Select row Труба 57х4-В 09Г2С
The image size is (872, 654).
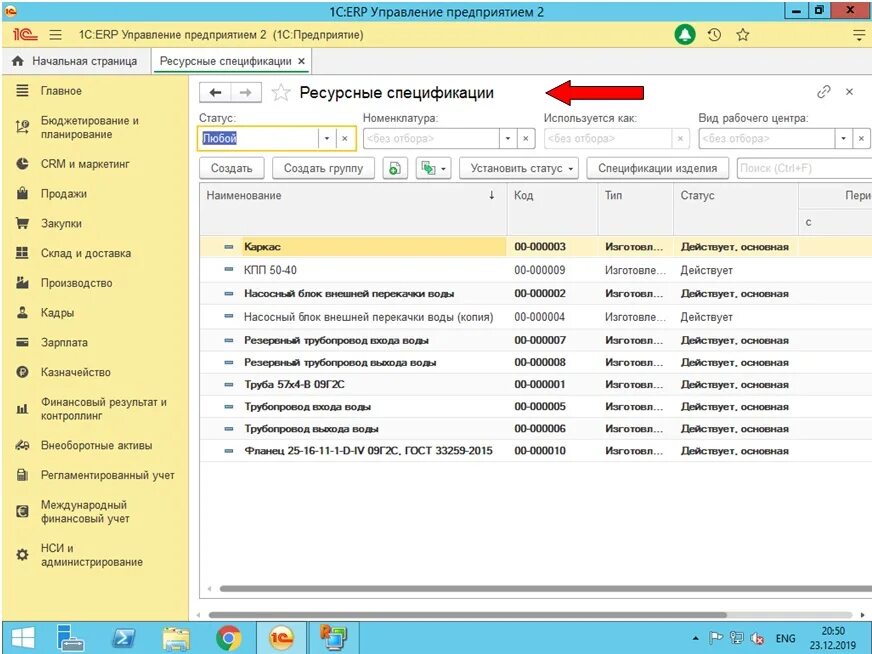pos(536,385)
